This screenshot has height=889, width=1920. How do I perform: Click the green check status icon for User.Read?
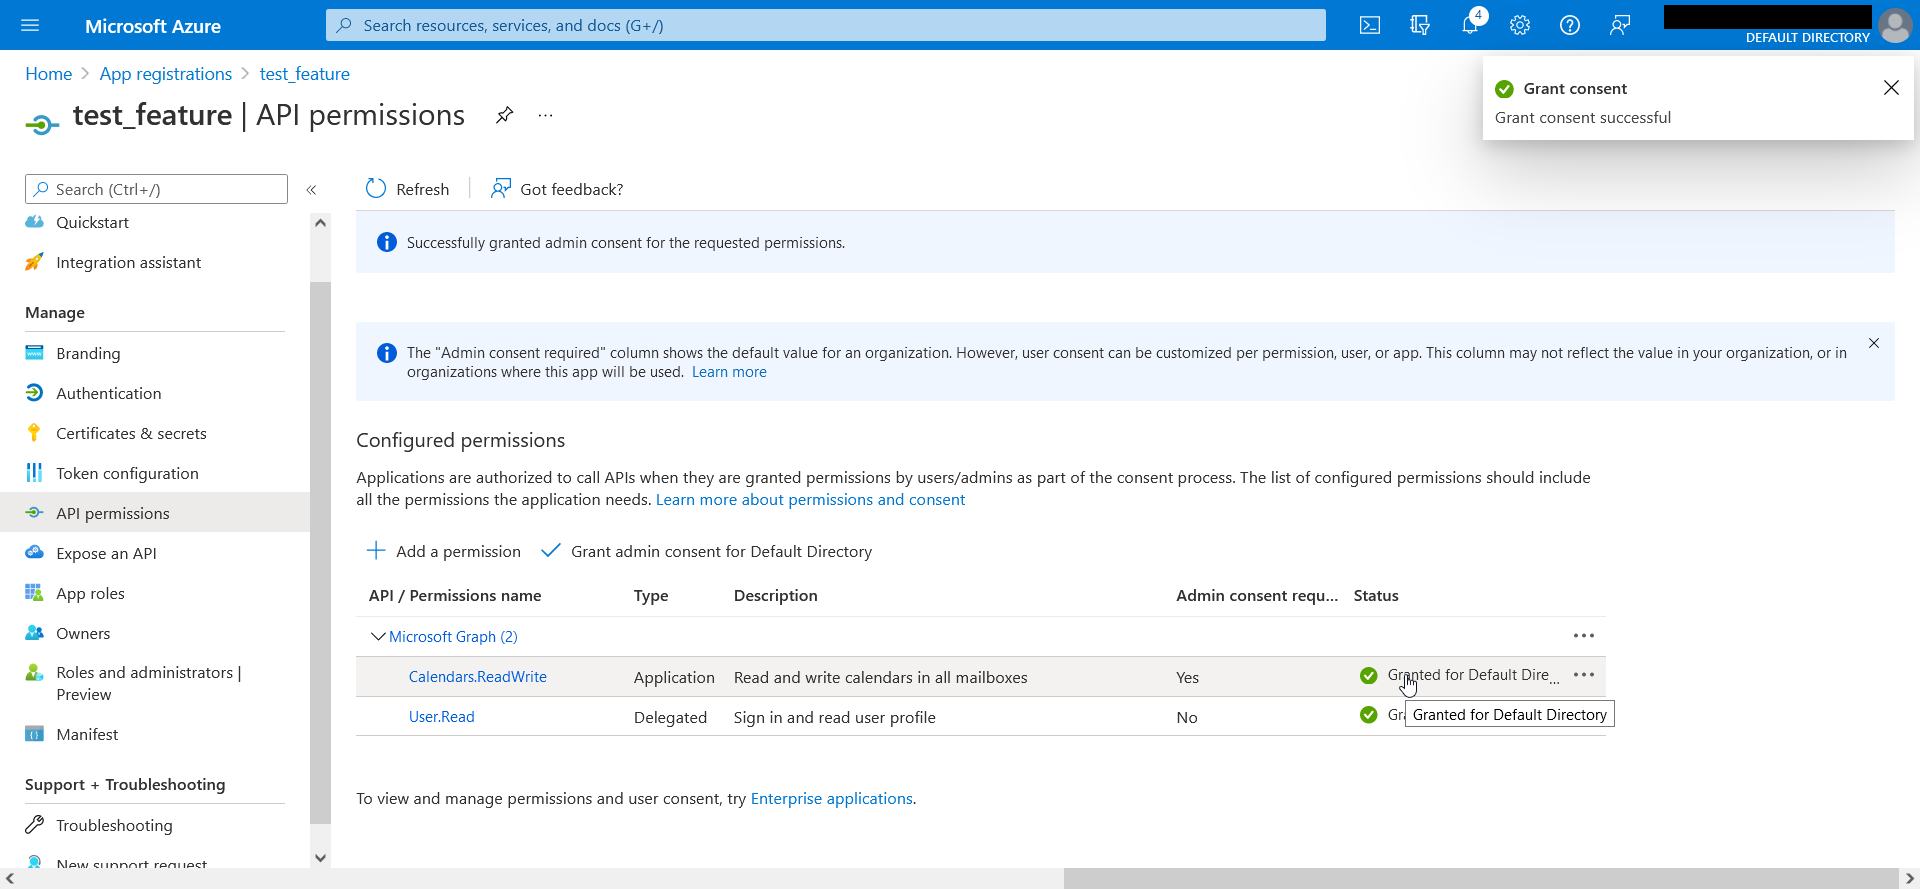pos(1369,715)
